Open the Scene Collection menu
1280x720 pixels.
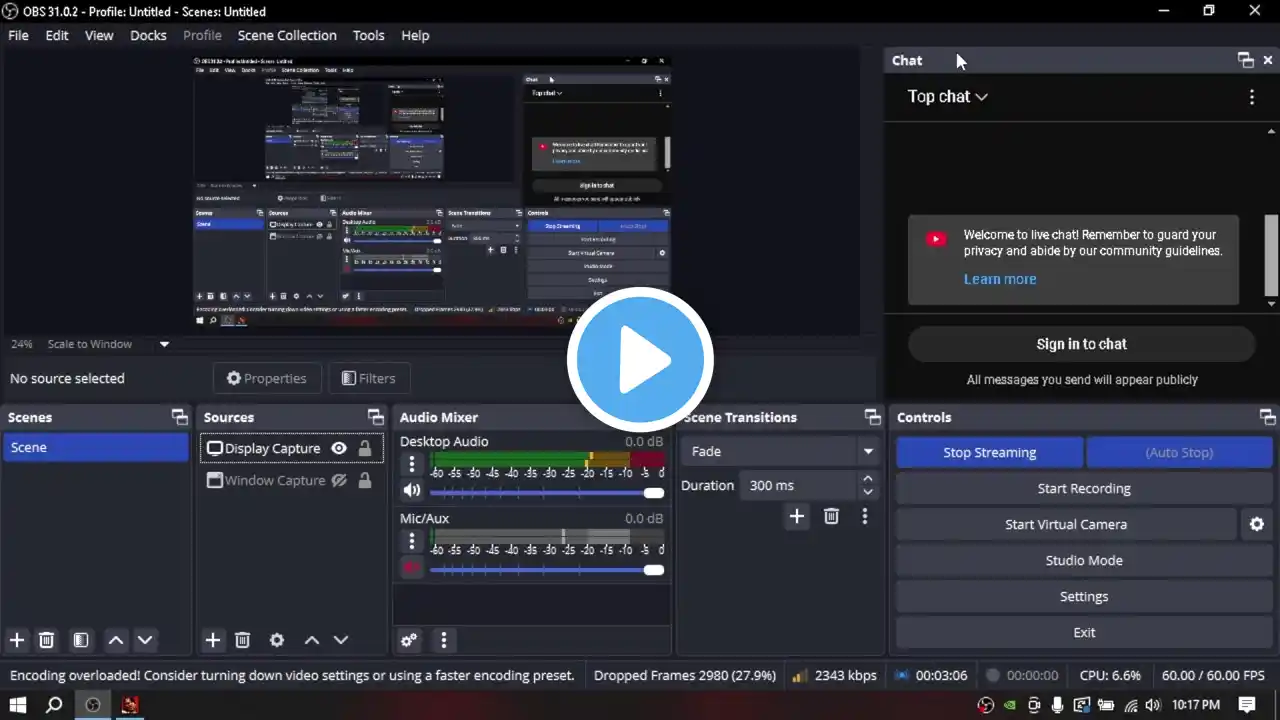point(287,35)
